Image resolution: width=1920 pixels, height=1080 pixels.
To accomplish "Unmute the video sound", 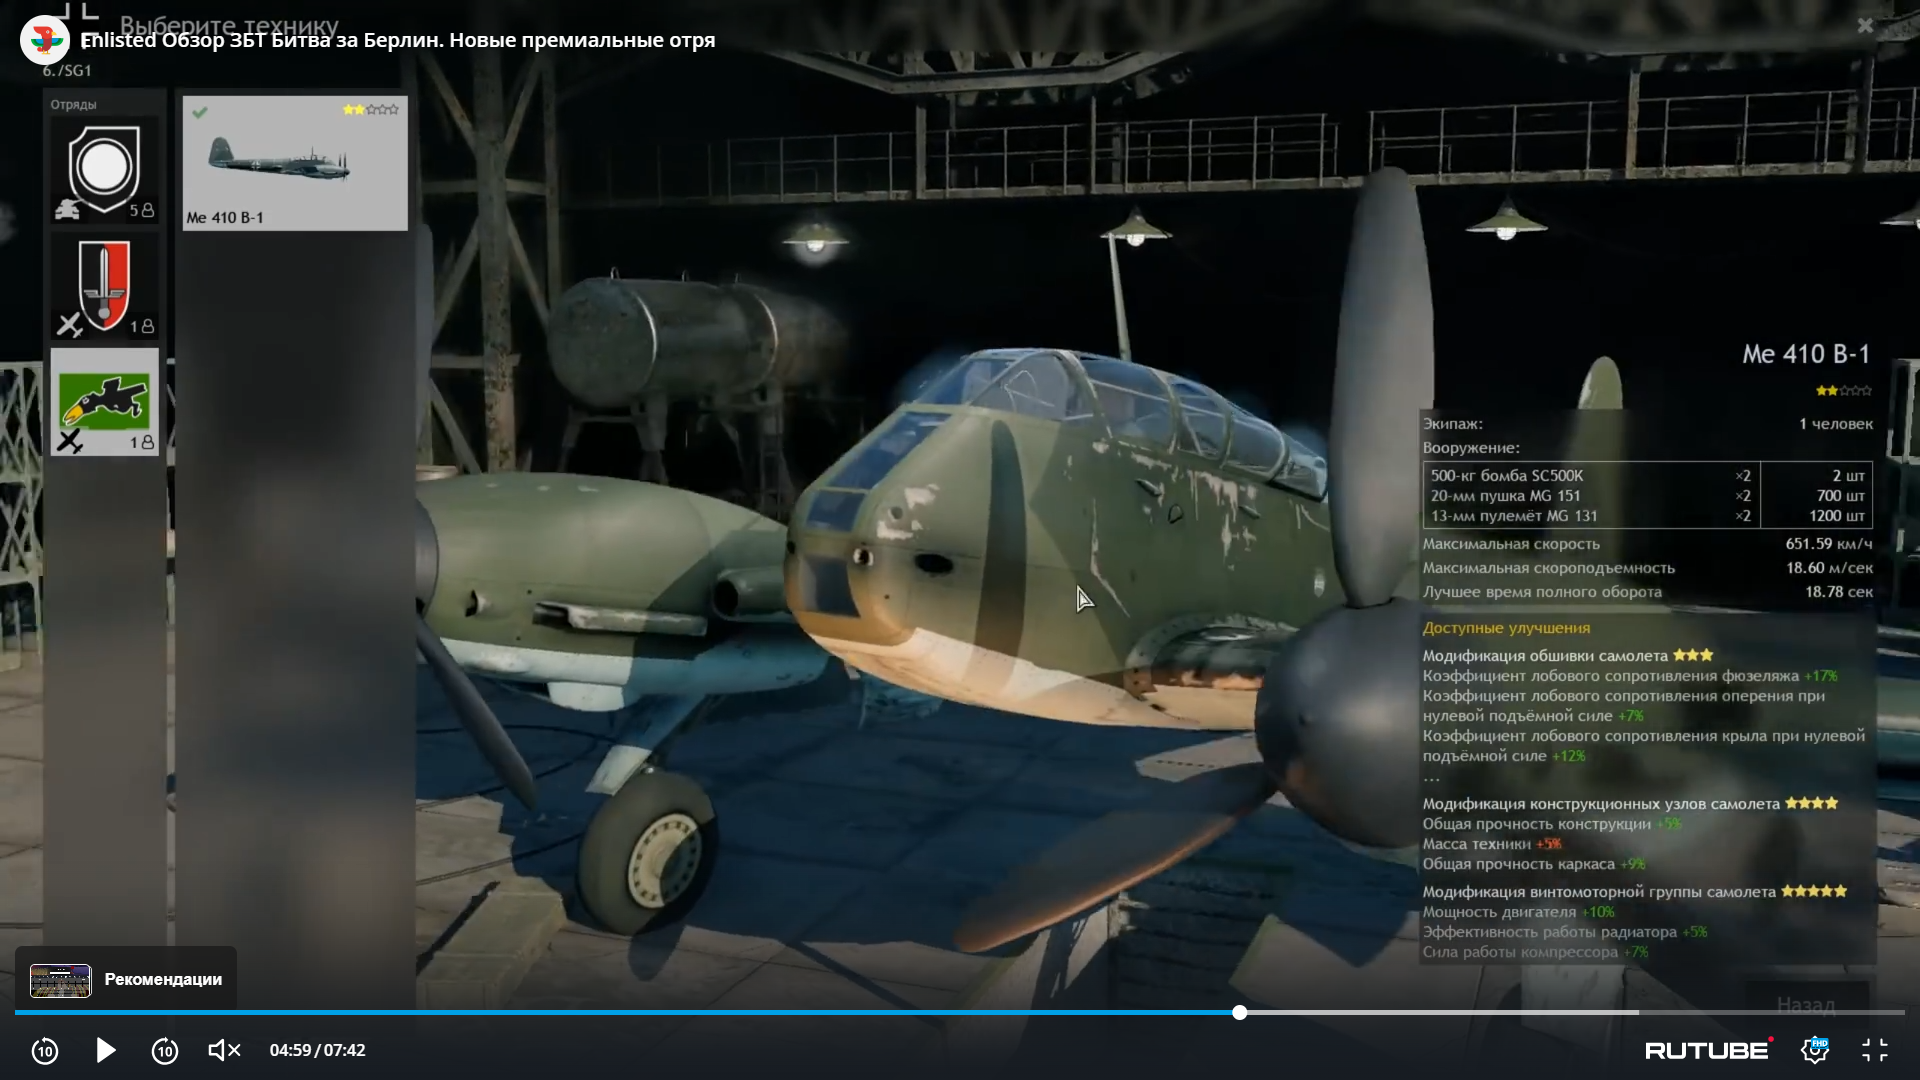I will (x=224, y=1050).
